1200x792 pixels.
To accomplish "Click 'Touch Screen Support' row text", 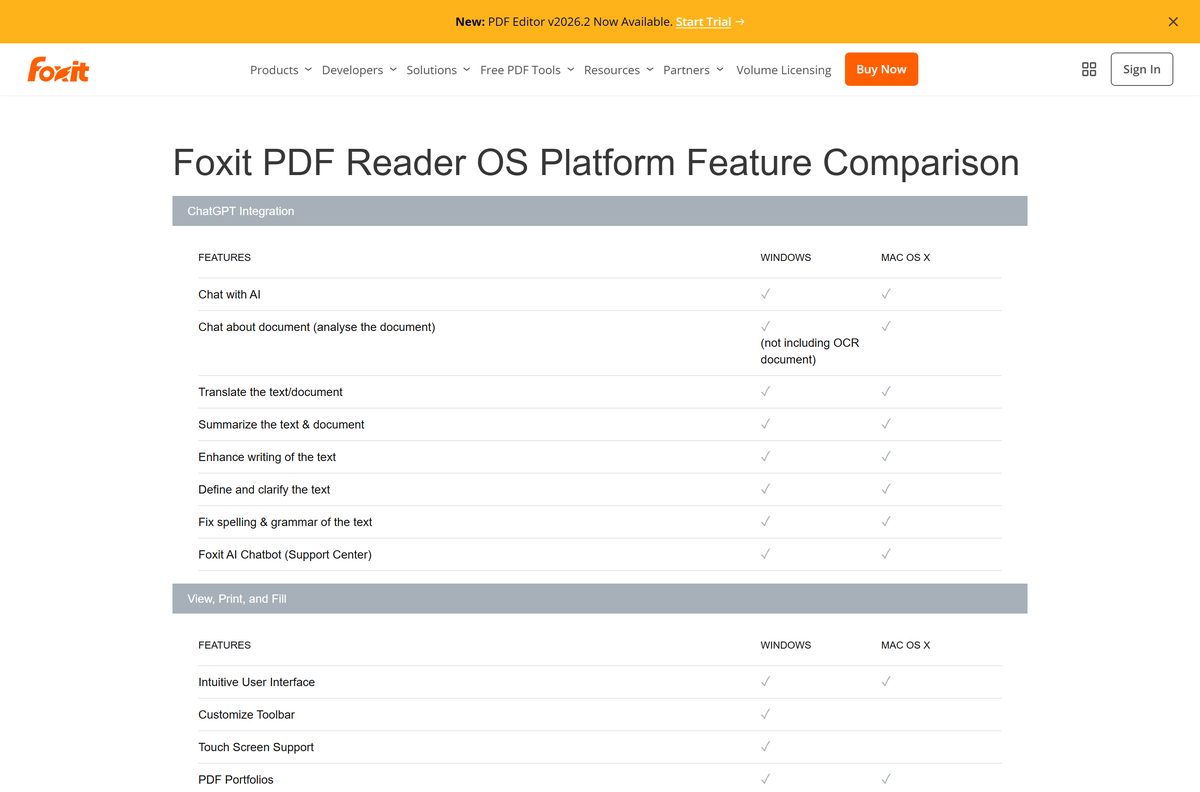I will click(x=256, y=747).
